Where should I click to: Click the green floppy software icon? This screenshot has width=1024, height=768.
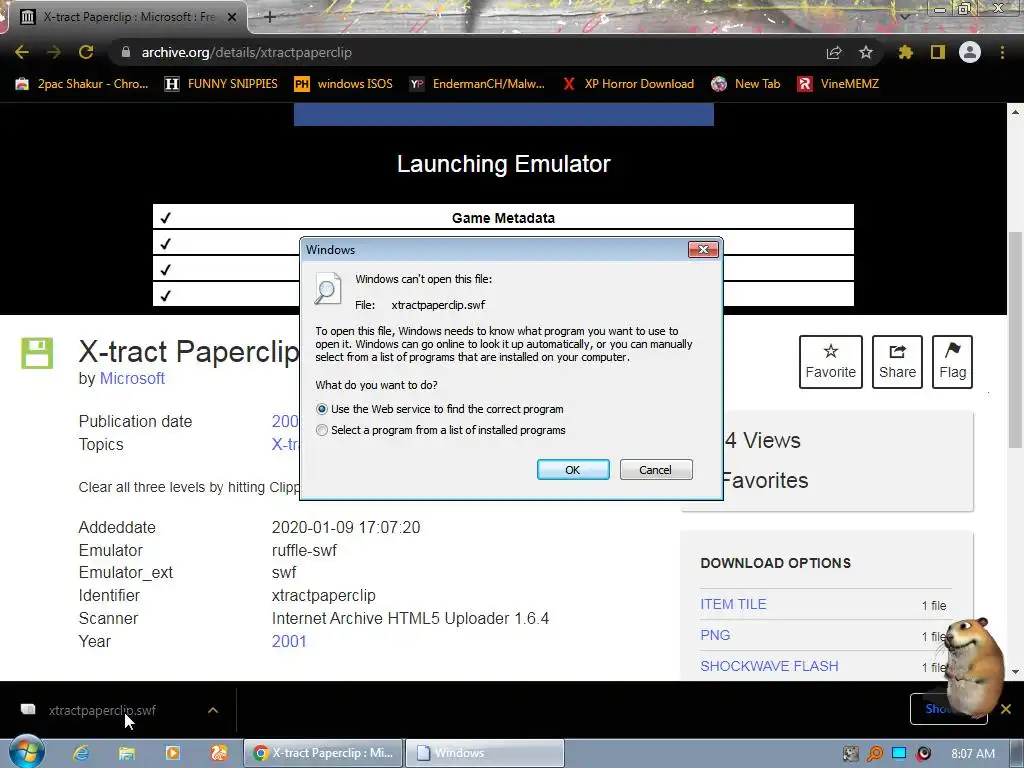37,353
